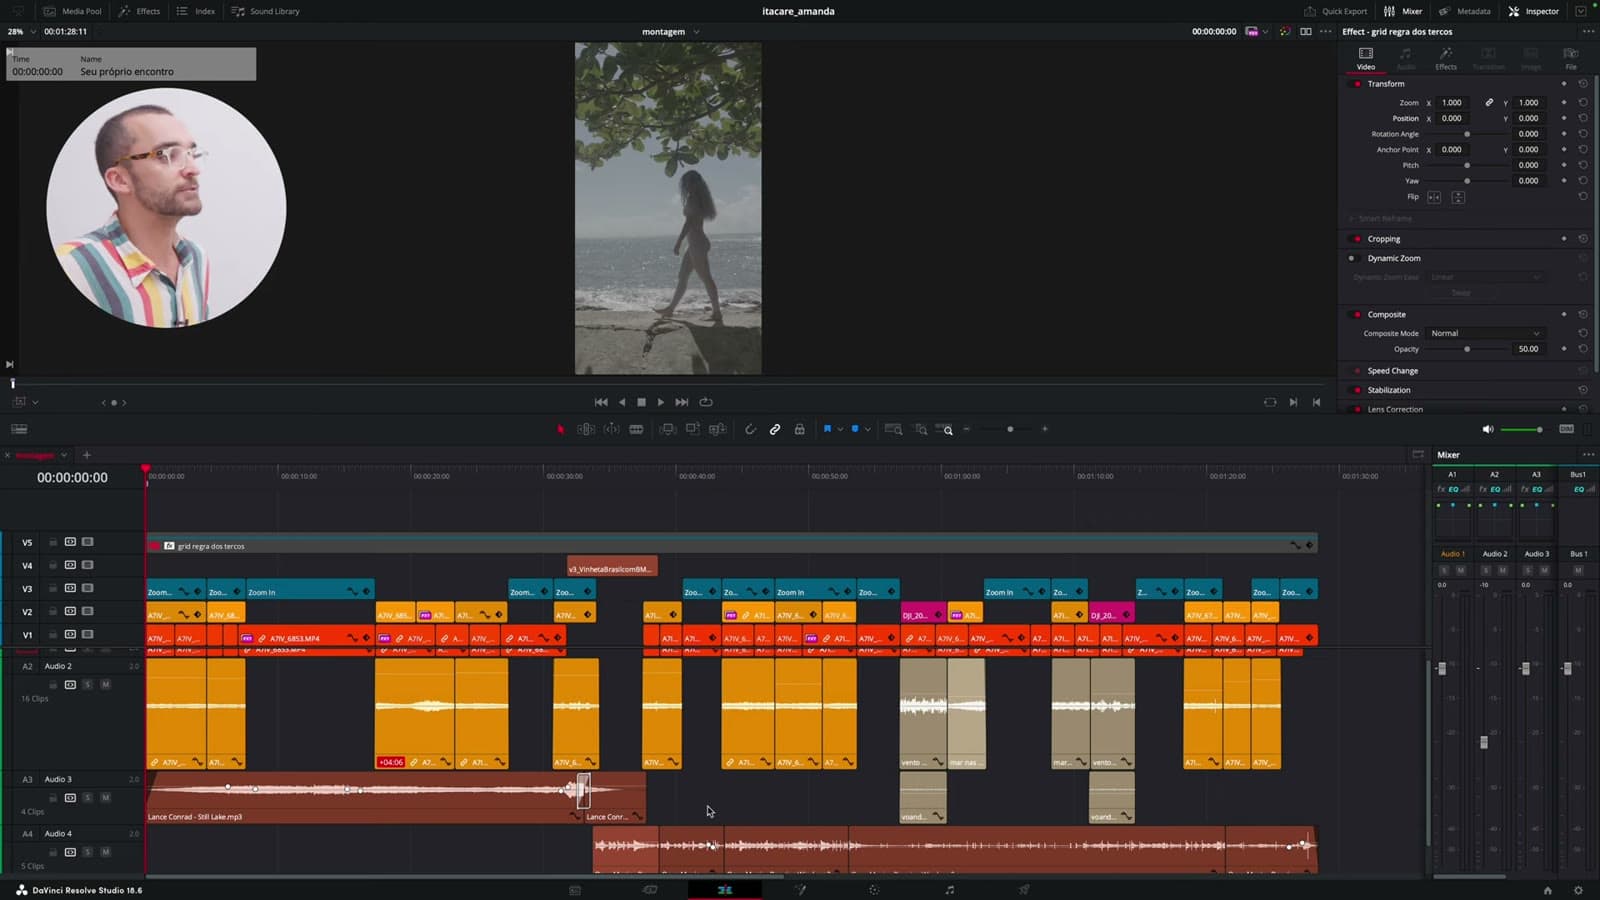The image size is (1600, 900).
Task: Toggle the Transform section on or off
Action: [x=1356, y=84]
